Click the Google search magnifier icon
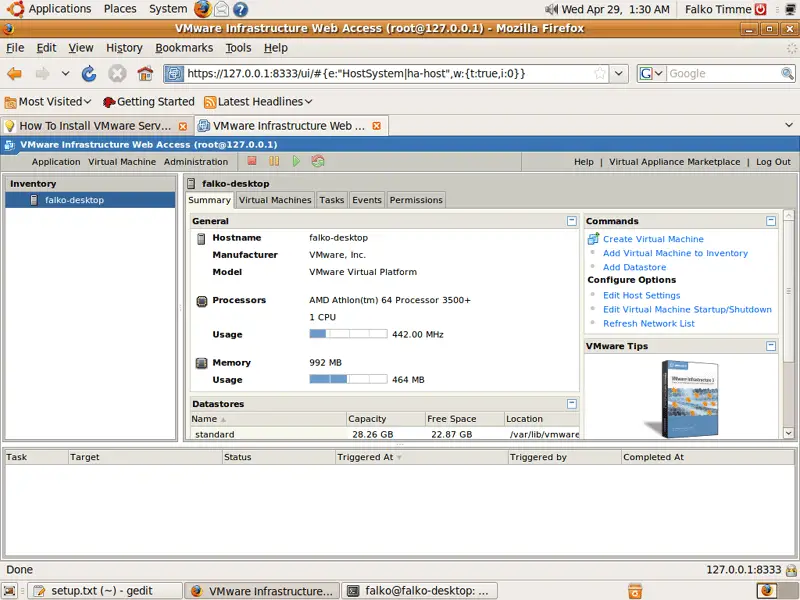The width and height of the screenshot is (800, 600). (x=787, y=73)
